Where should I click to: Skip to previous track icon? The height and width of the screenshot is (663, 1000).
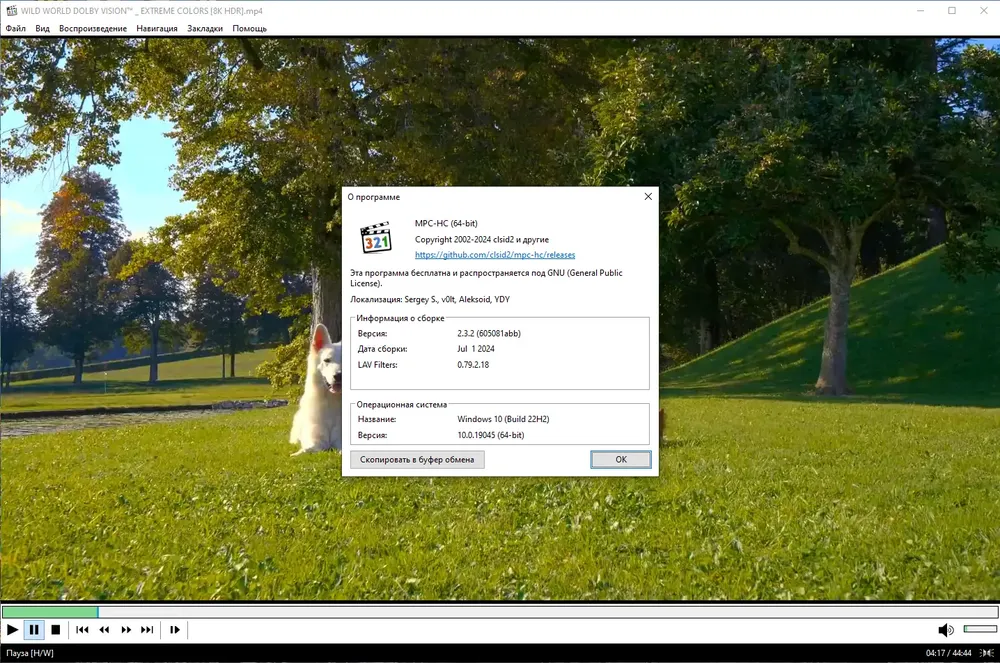pyautogui.click(x=82, y=630)
